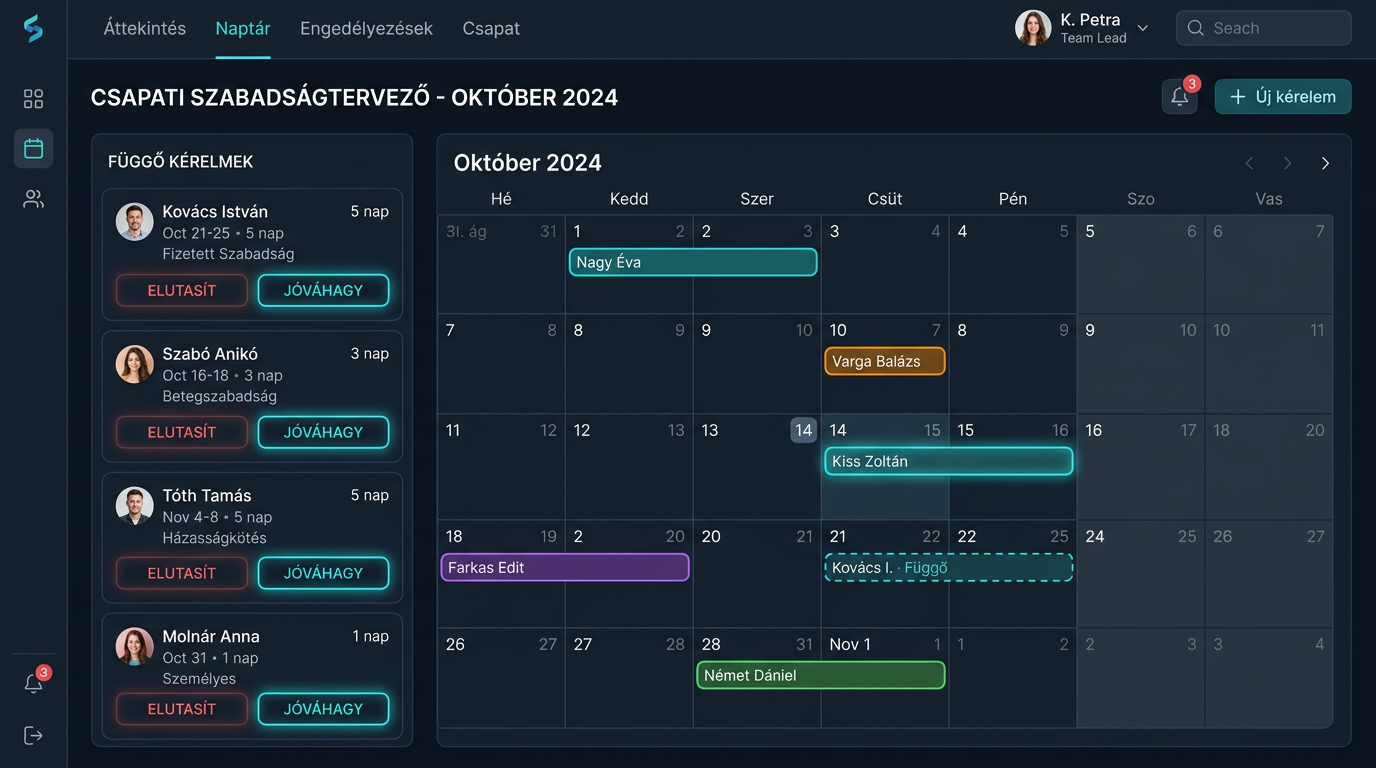Switch to the Áttekintés tab

[145, 28]
